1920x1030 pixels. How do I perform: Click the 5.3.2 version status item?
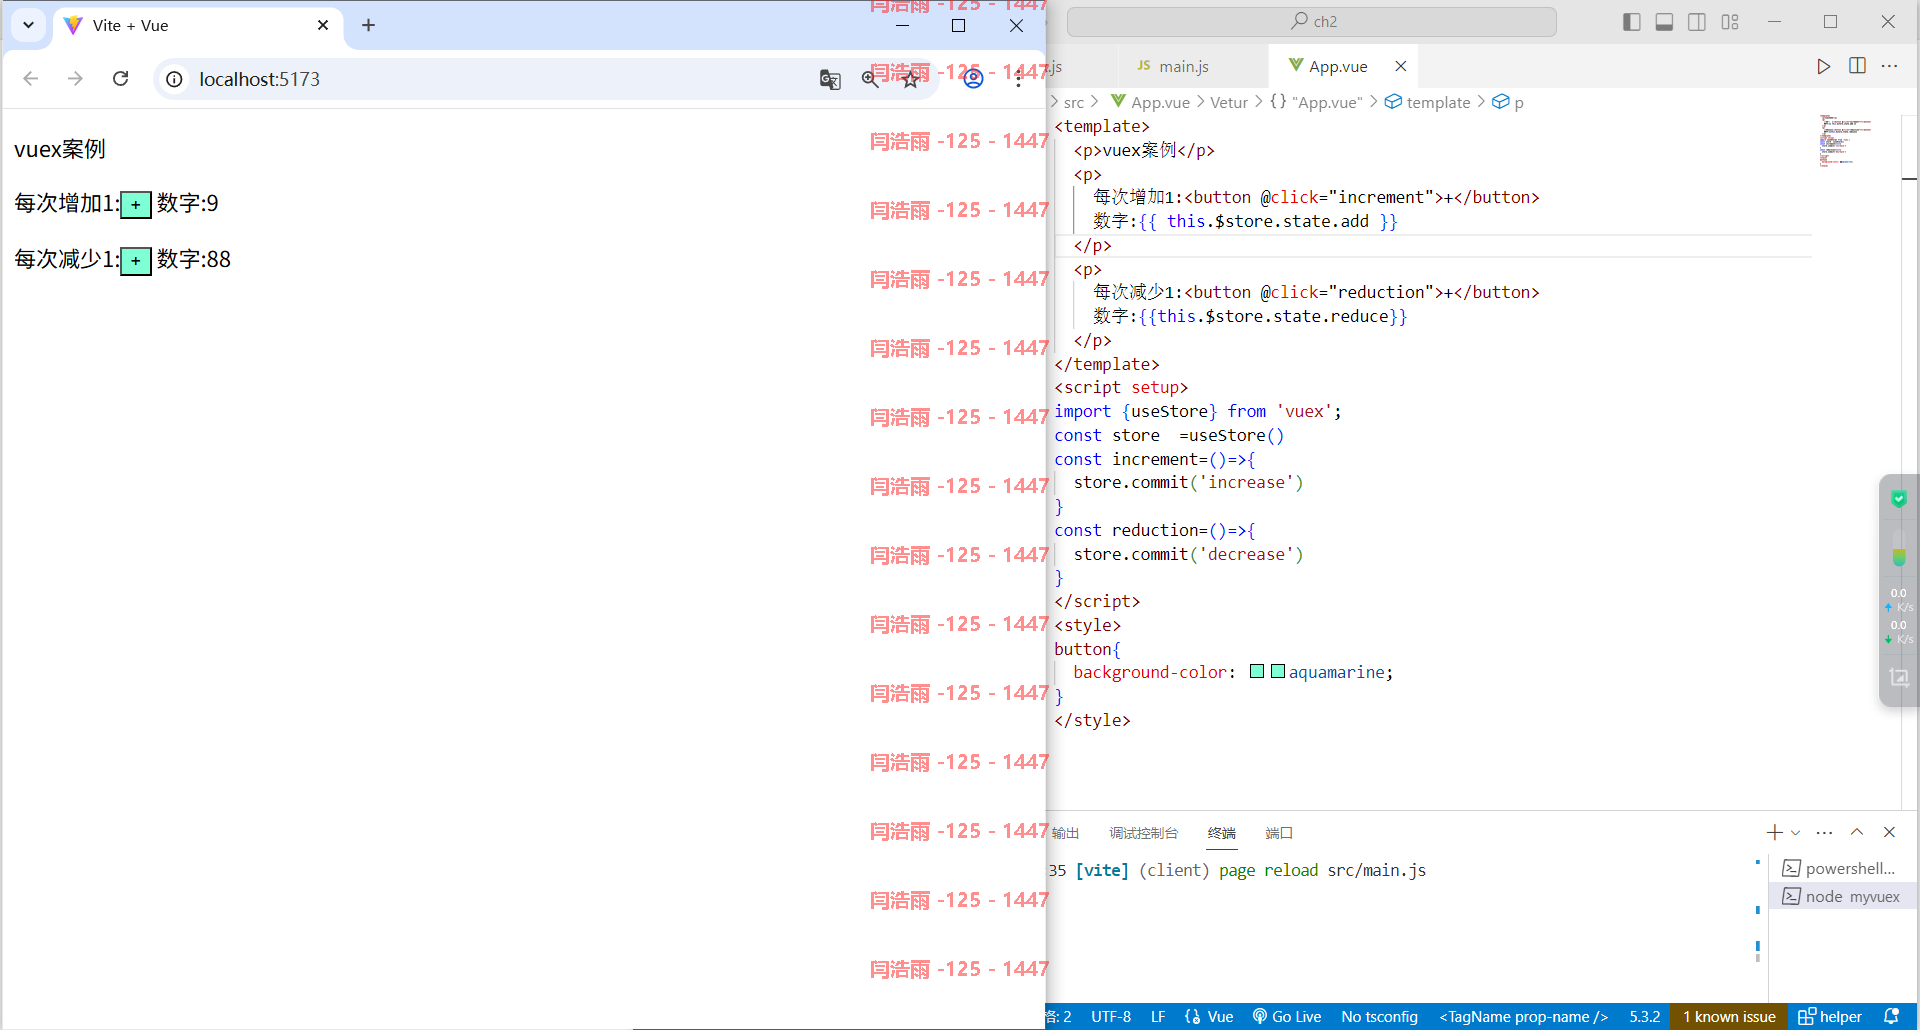(1645, 1016)
